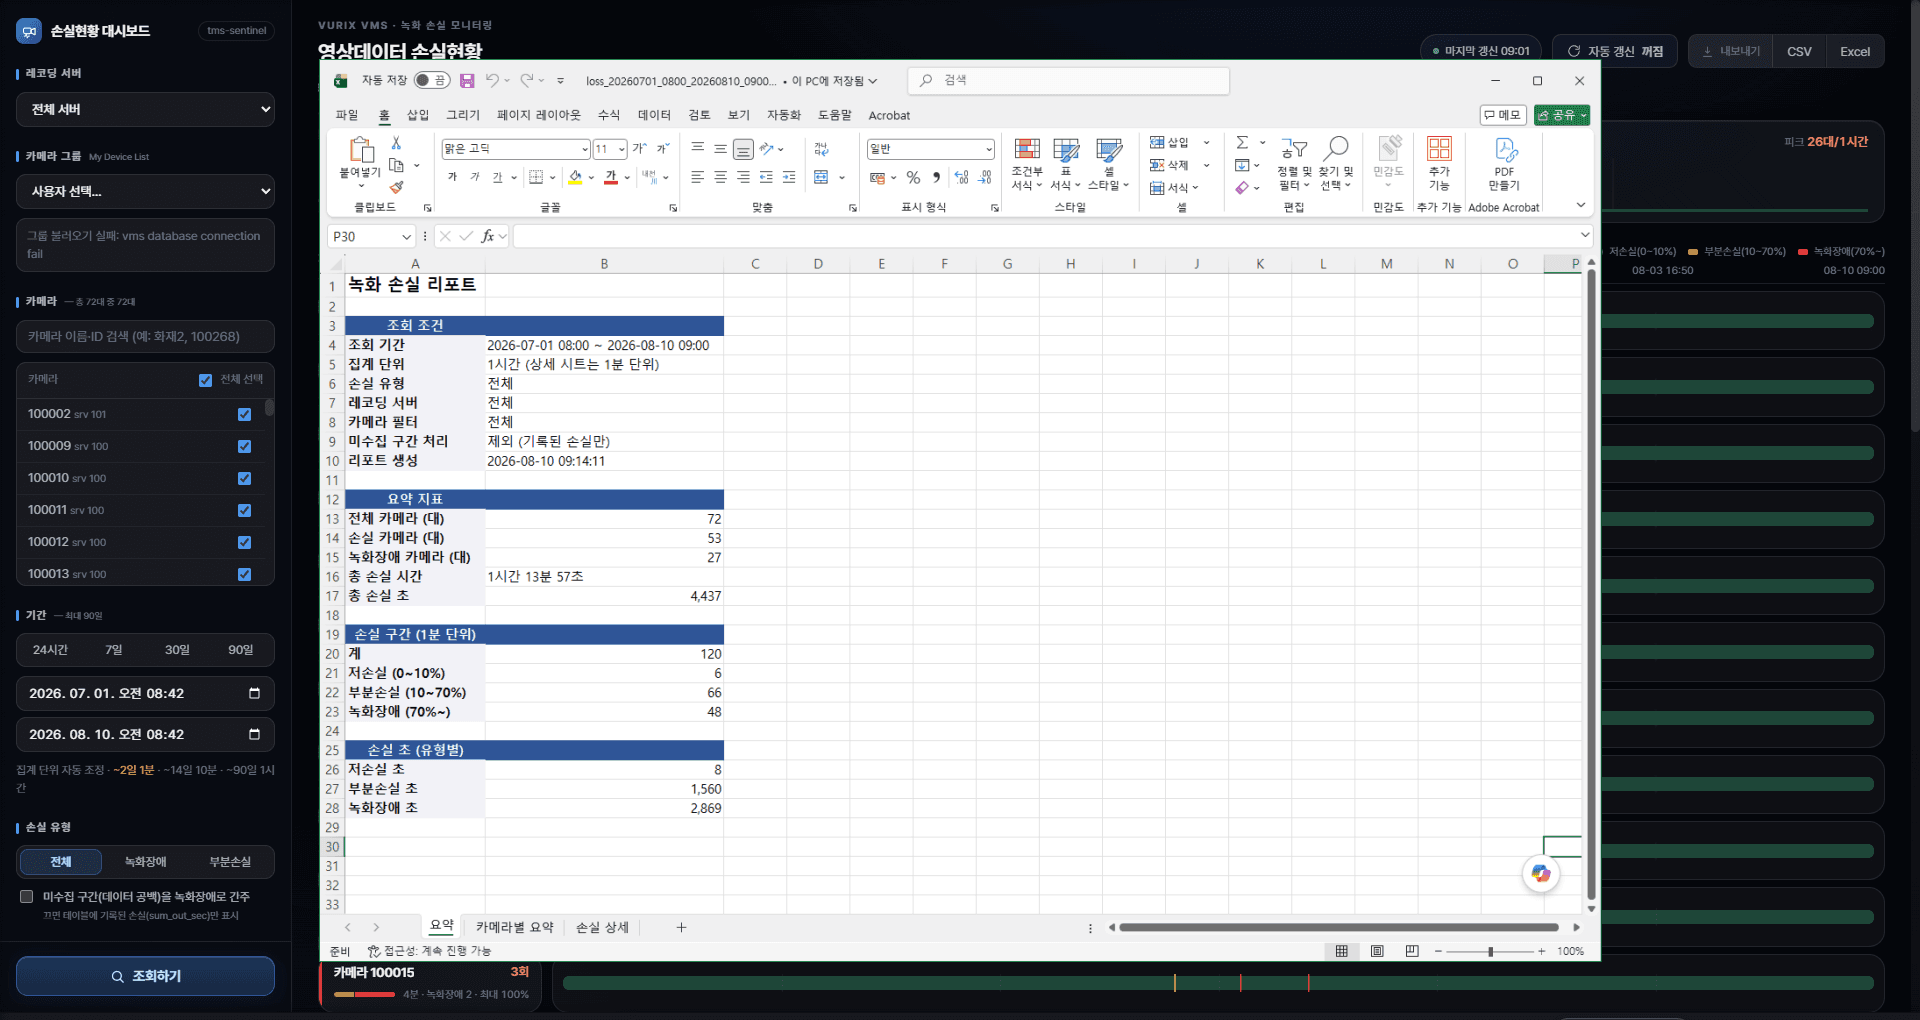
Task: Switch to the 카메라별 요약 sheet tab
Action: coord(515,927)
